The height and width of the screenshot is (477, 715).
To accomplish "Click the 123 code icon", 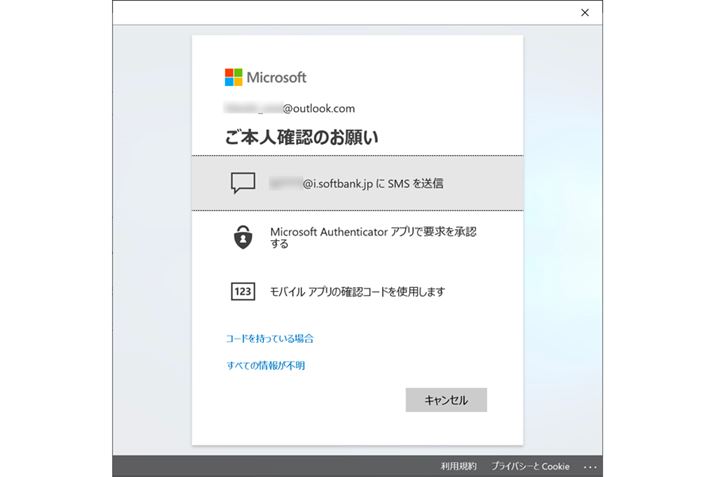I will tap(243, 291).
